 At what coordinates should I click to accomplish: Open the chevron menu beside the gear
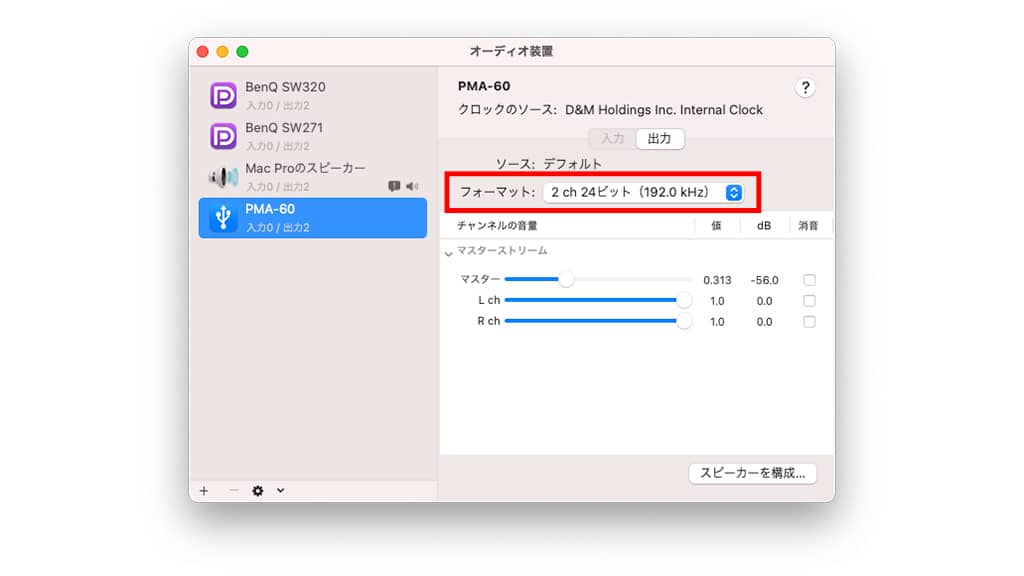pos(280,490)
